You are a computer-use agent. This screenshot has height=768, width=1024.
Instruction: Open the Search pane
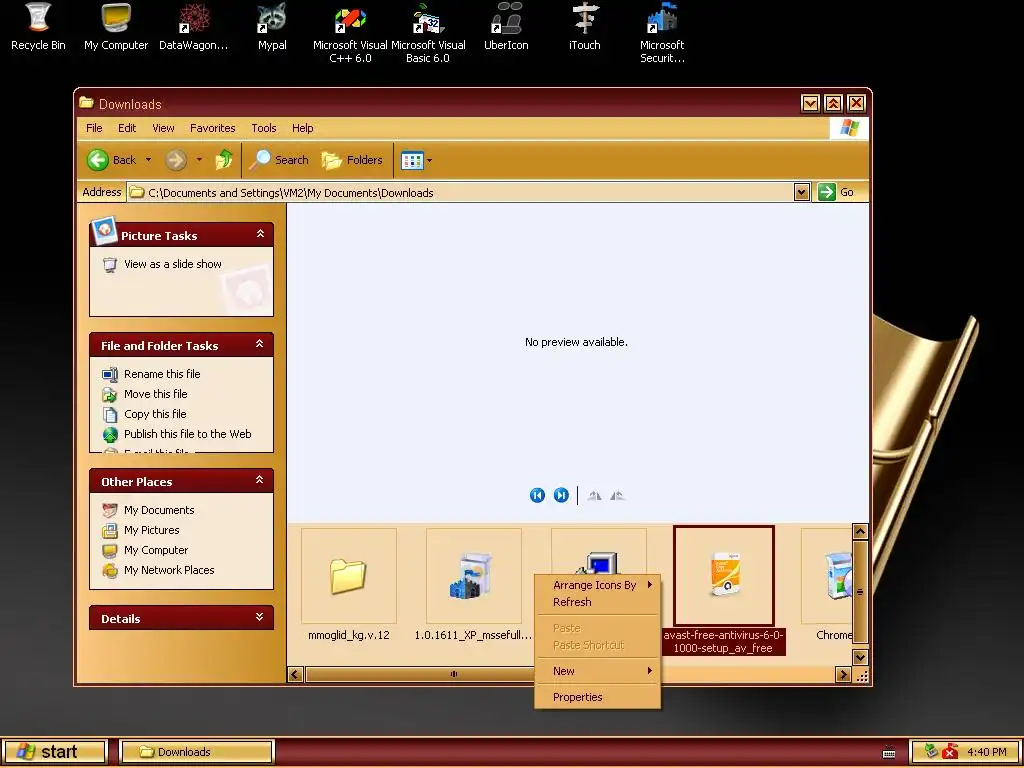pyautogui.click(x=279, y=160)
